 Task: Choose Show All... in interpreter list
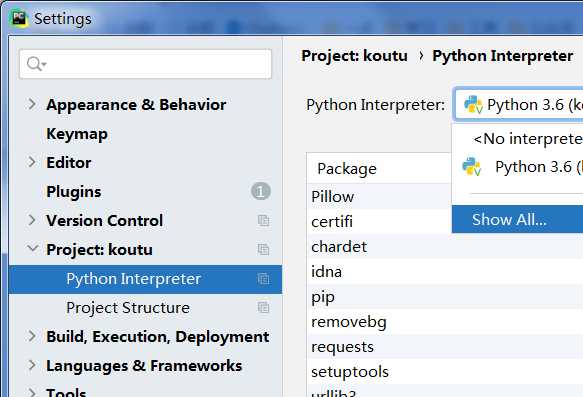tap(518, 219)
